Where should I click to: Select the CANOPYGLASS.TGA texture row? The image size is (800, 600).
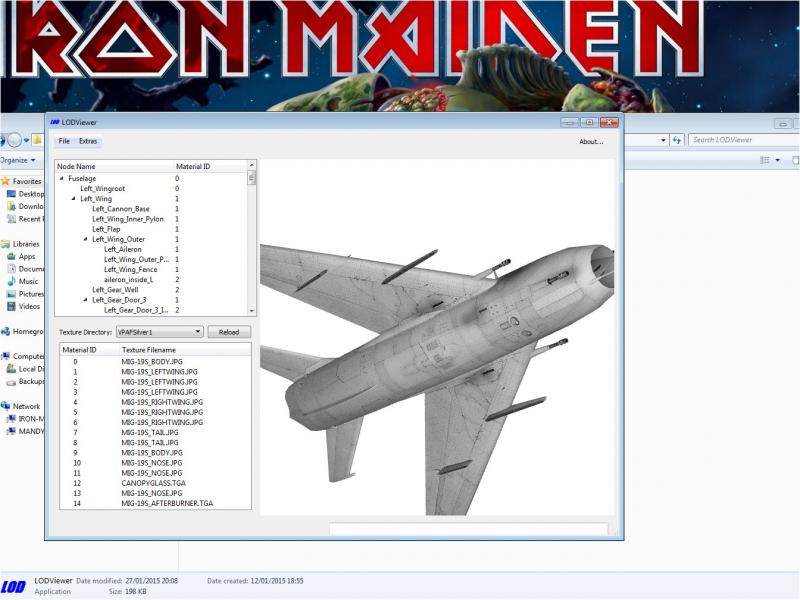tap(156, 483)
